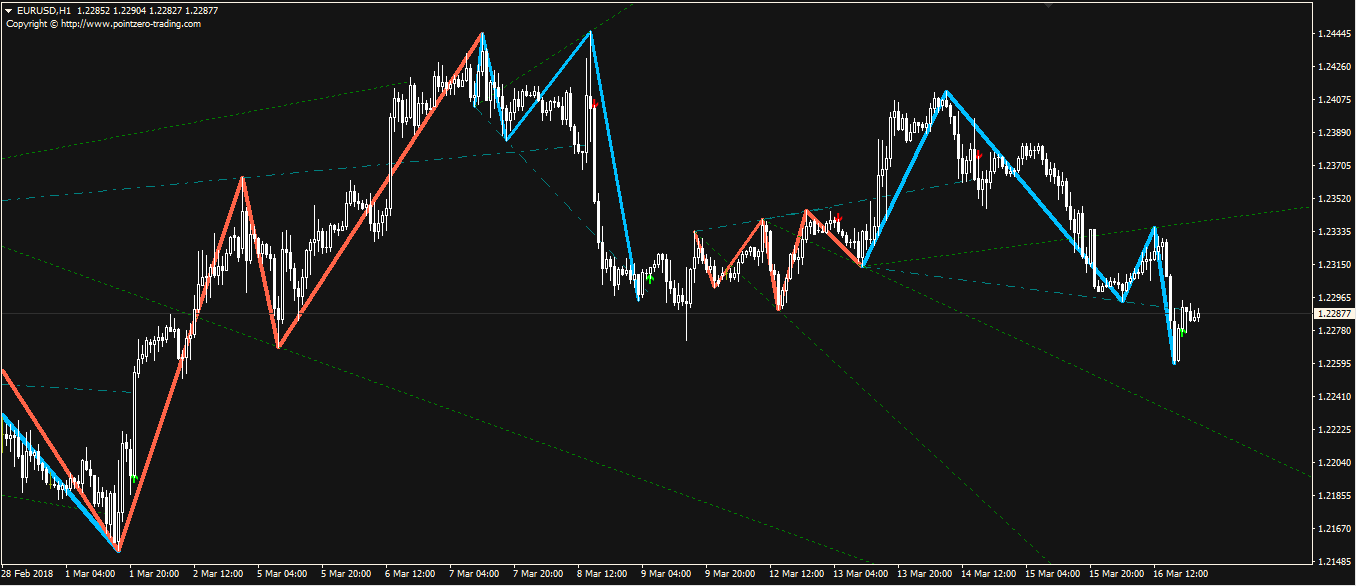Select the current price label 1.22877
The height and width of the screenshot is (587, 1360).
[x=1334, y=314]
